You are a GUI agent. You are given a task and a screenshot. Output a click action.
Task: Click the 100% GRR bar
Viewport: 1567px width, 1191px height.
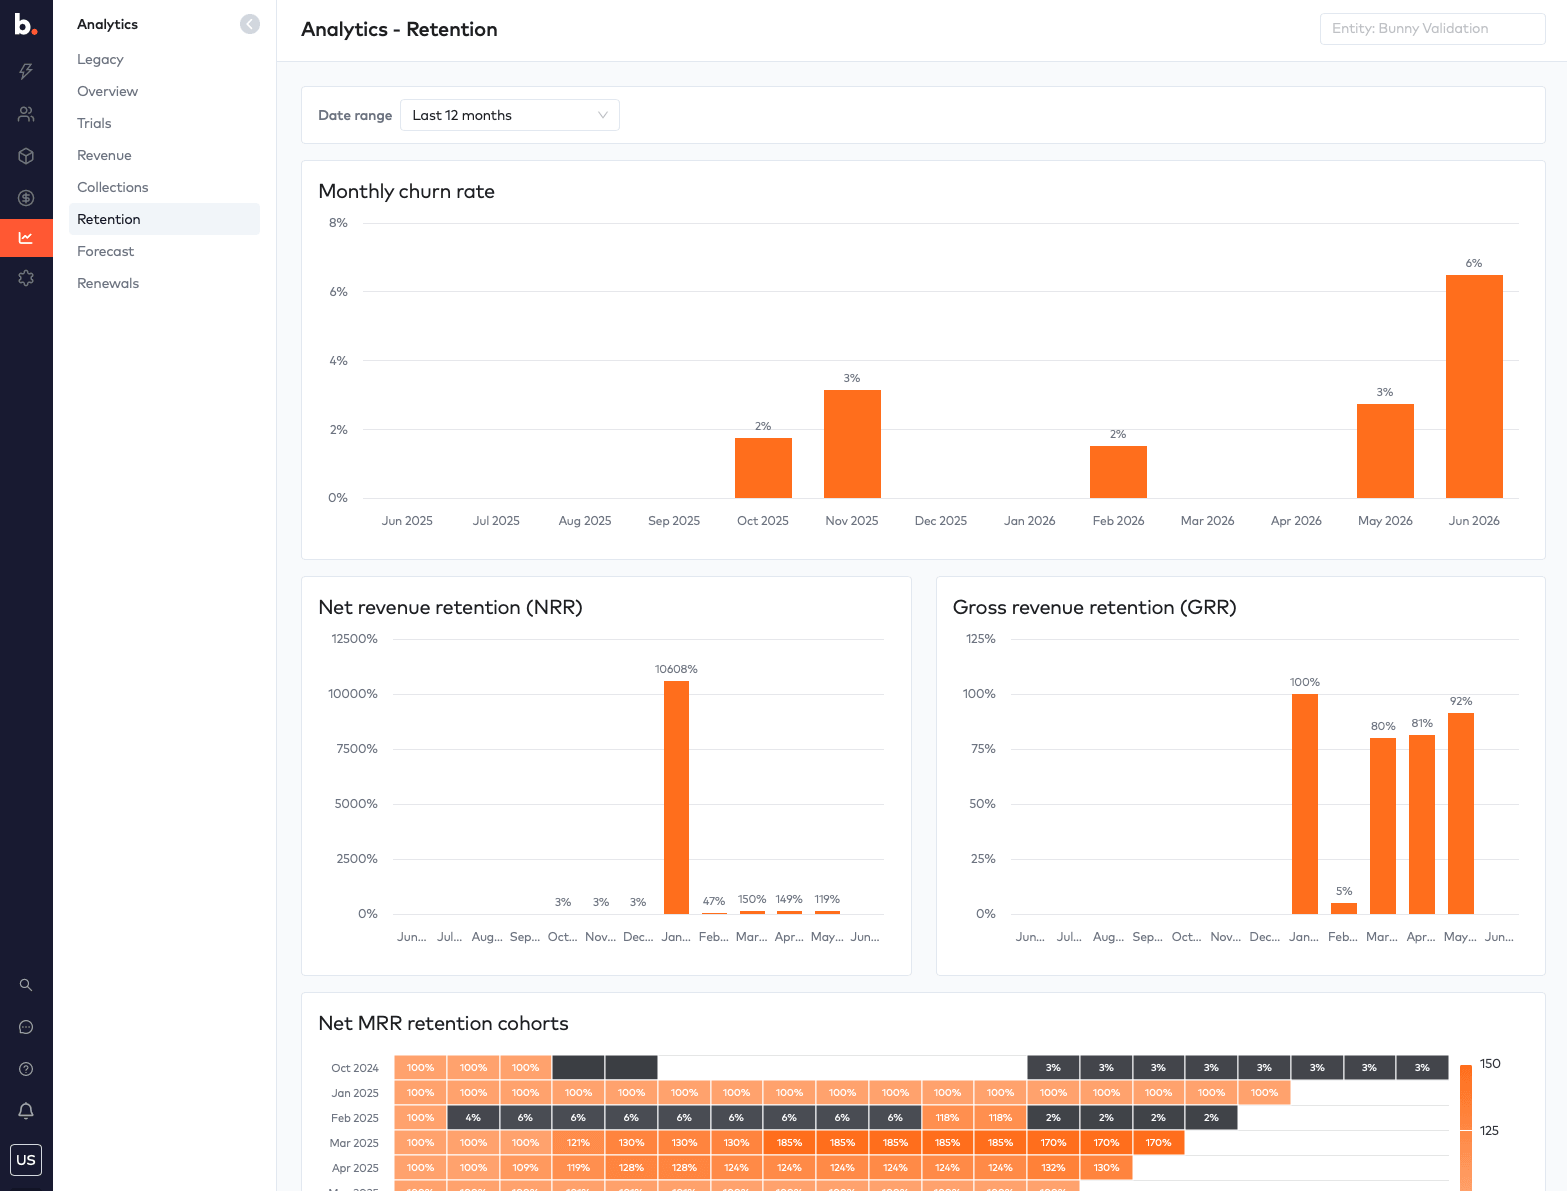tap(1305, 804)
